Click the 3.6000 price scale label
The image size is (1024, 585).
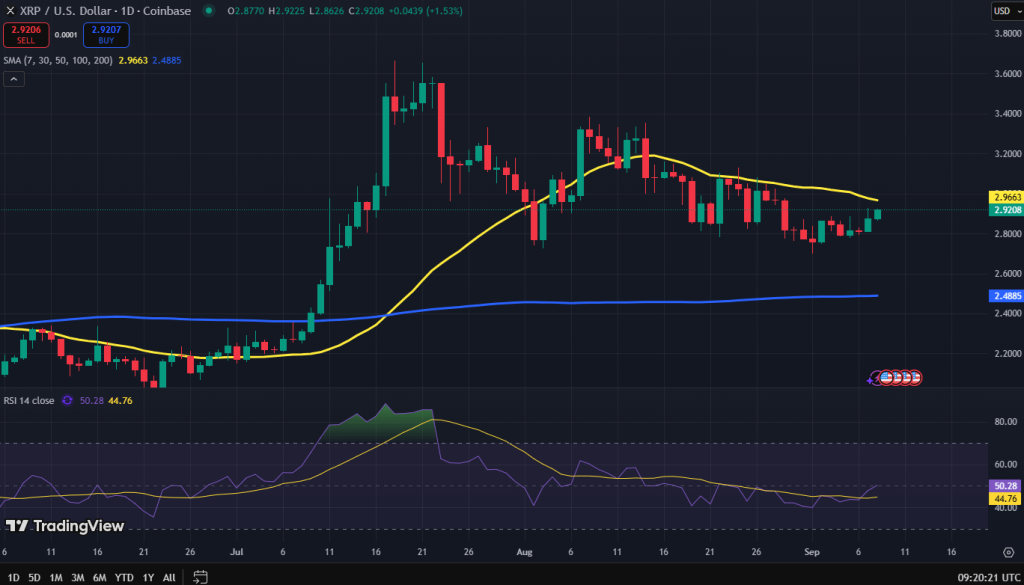pyautogui.click(x=1006, y=73)
